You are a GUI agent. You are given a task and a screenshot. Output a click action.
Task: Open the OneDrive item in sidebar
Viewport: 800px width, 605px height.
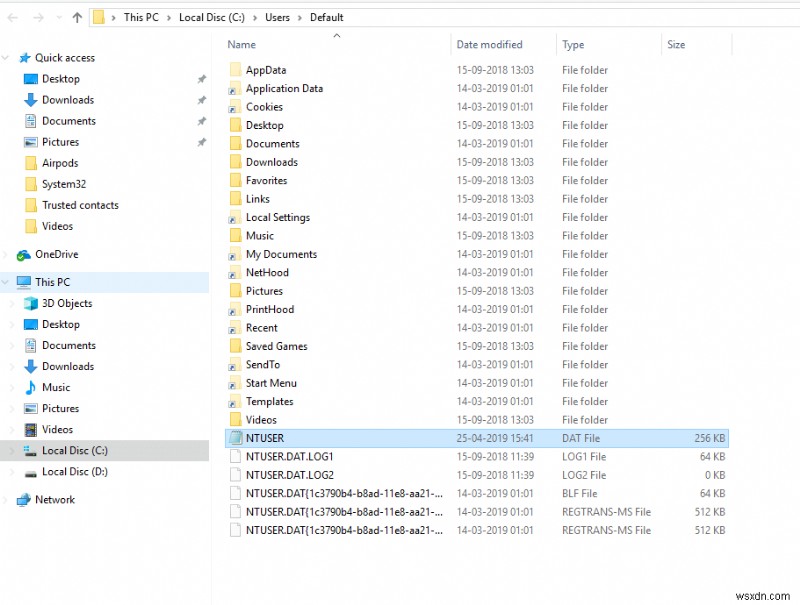pos(56,254)
